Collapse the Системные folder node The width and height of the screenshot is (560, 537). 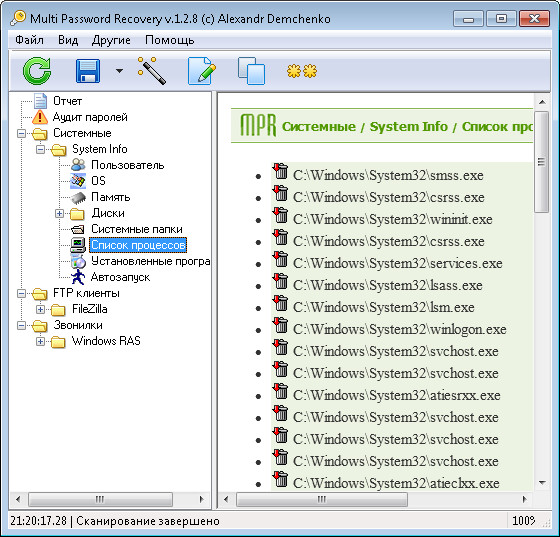click(x=21, y=134)
